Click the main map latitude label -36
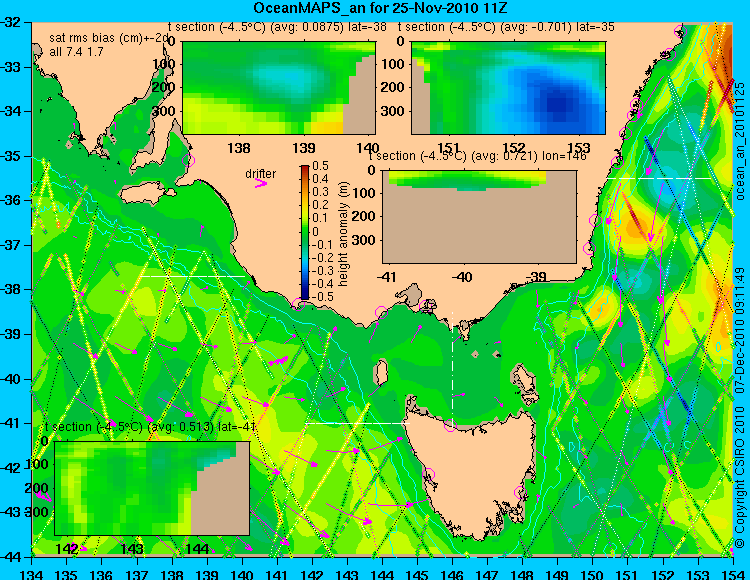The height and width of the screenshot is (580, 750). click(x=10, y=200)
